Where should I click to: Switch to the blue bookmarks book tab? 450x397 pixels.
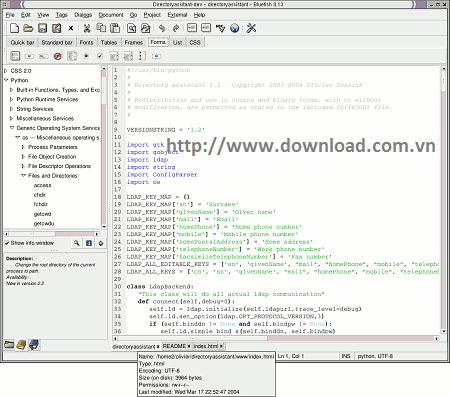(x=34, y=345)
